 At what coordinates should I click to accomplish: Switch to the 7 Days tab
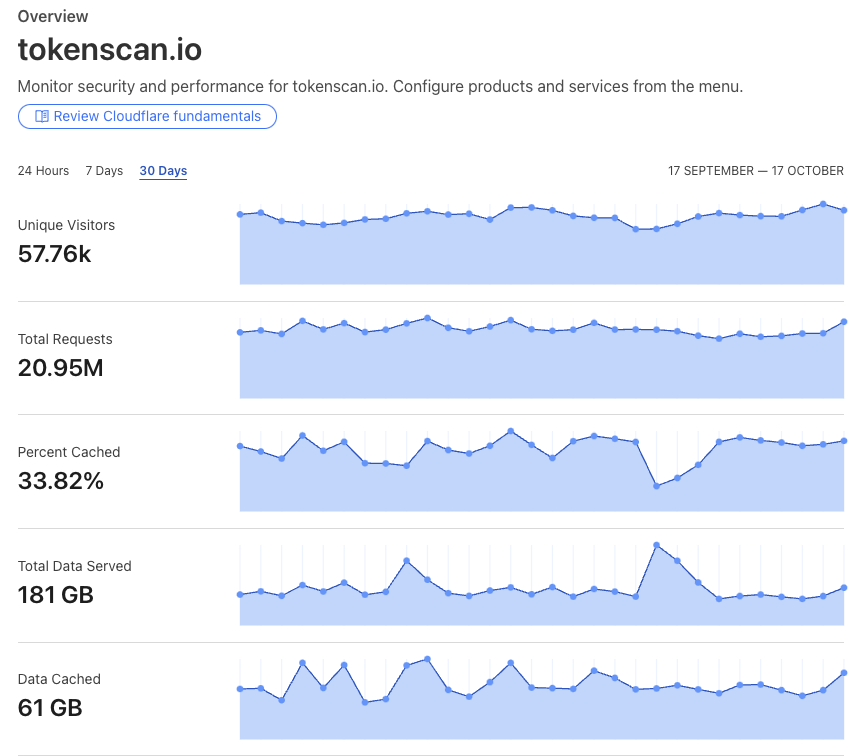pos(104,171)
